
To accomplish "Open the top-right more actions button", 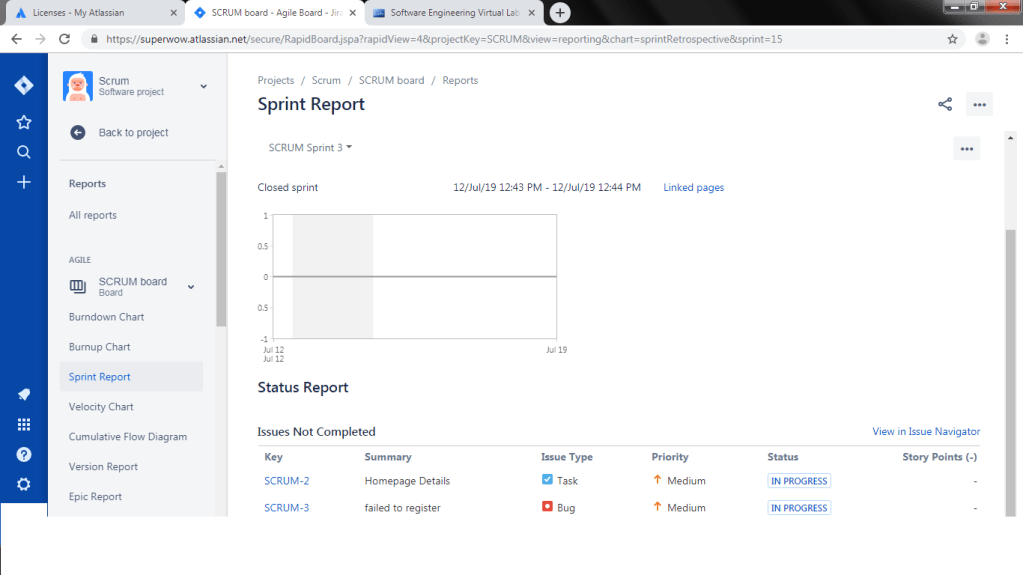I will pyautogui.click(x=979, y=104).
